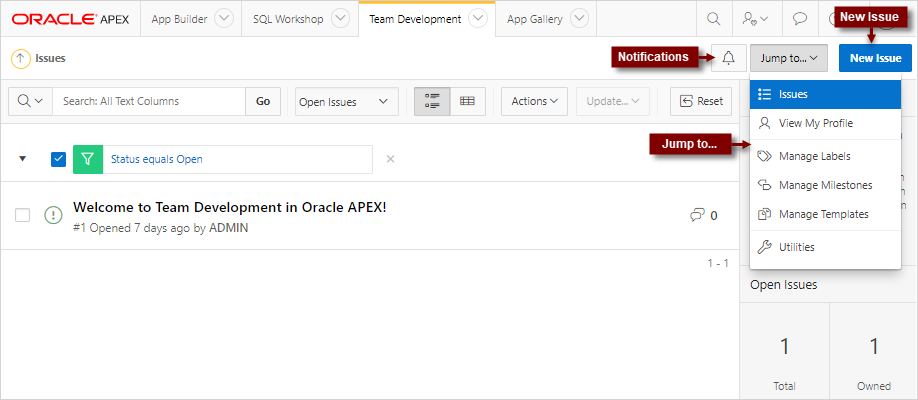Go to the SQL Workshop tab
This screenshot has width=918, height=400.
tap(288, 19)
